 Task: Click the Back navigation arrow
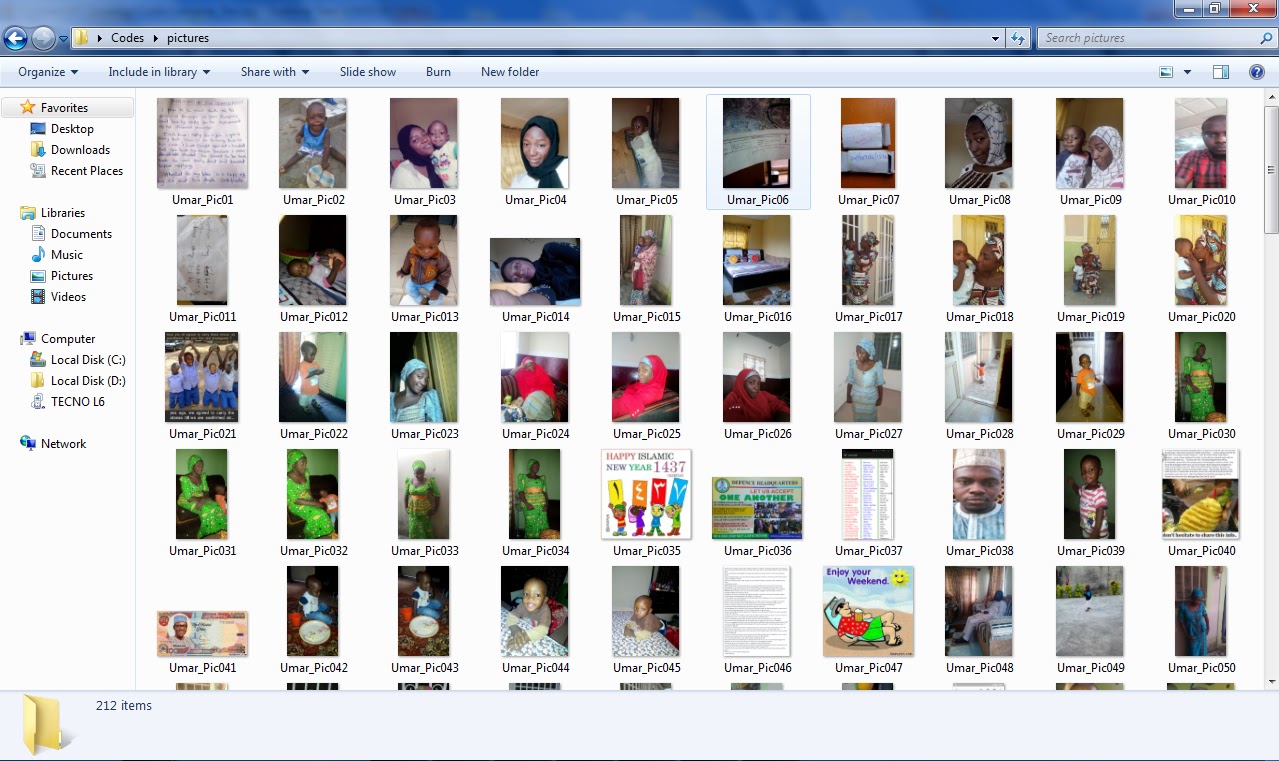16,38
